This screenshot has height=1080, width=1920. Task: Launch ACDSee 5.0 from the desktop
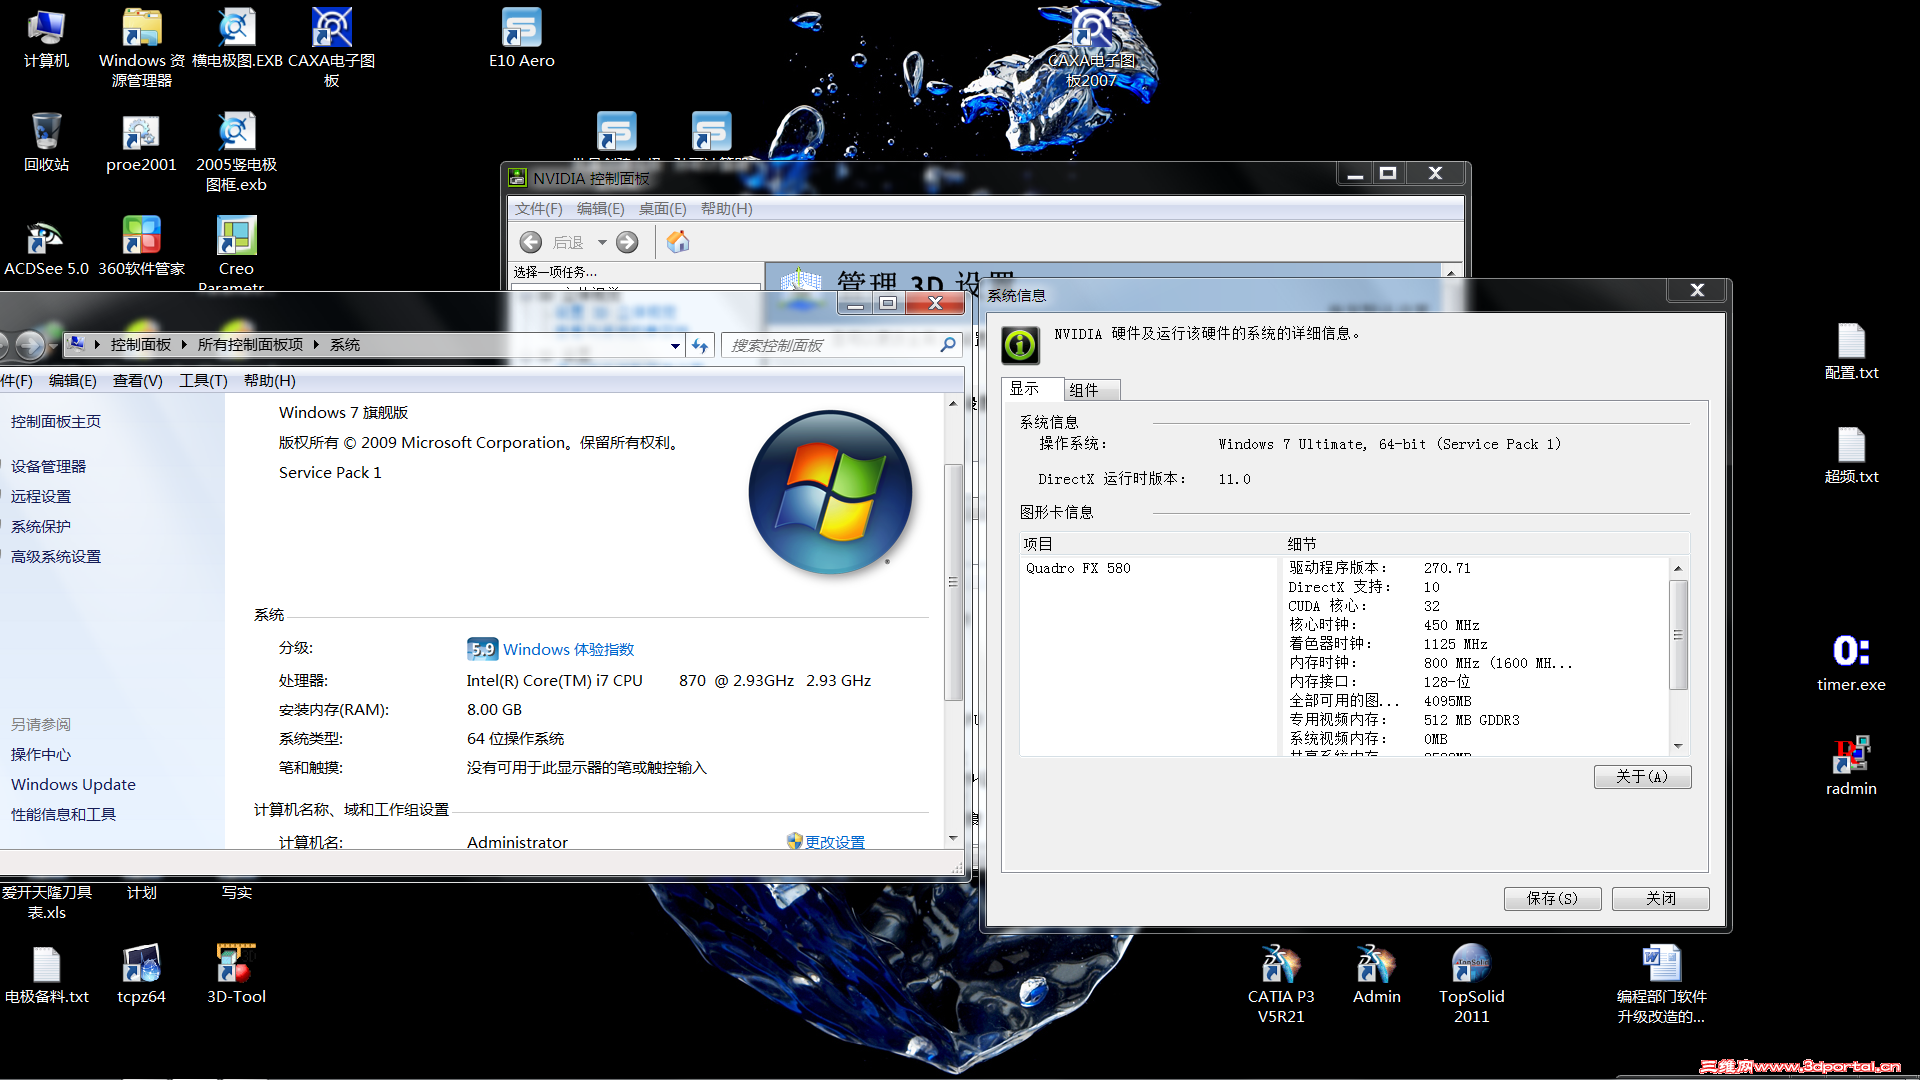tap(43, 240)
